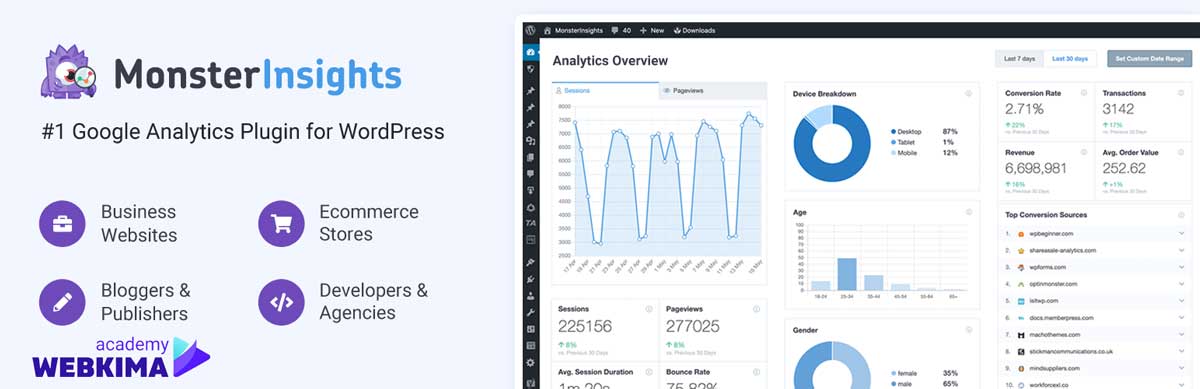Switch to the Pageviews chart tab
Screen dimensions: 1200x389
pyautogui.click(x=713, y=90)
